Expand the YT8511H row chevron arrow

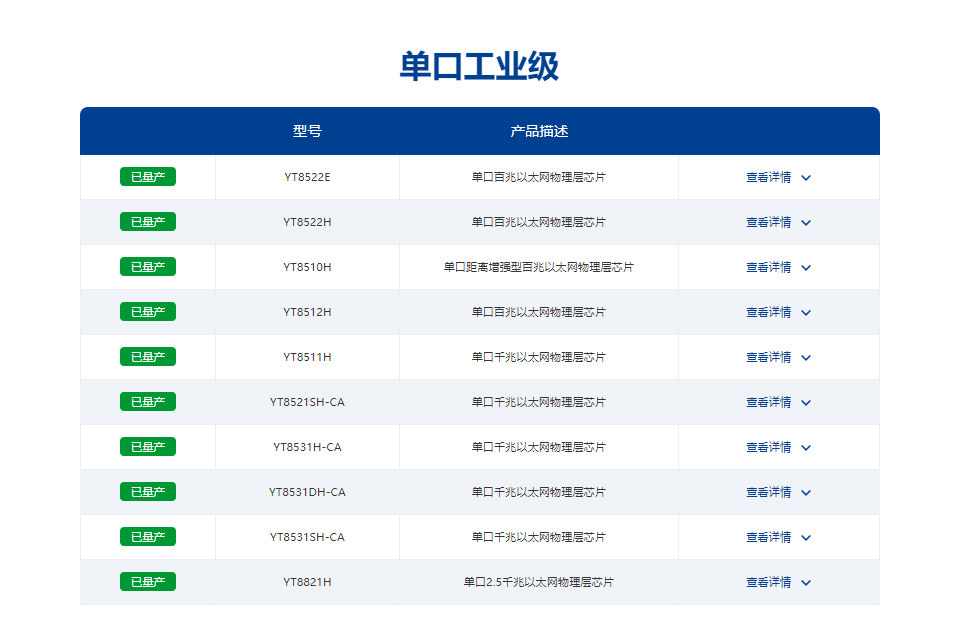click(x=806, y=358)
